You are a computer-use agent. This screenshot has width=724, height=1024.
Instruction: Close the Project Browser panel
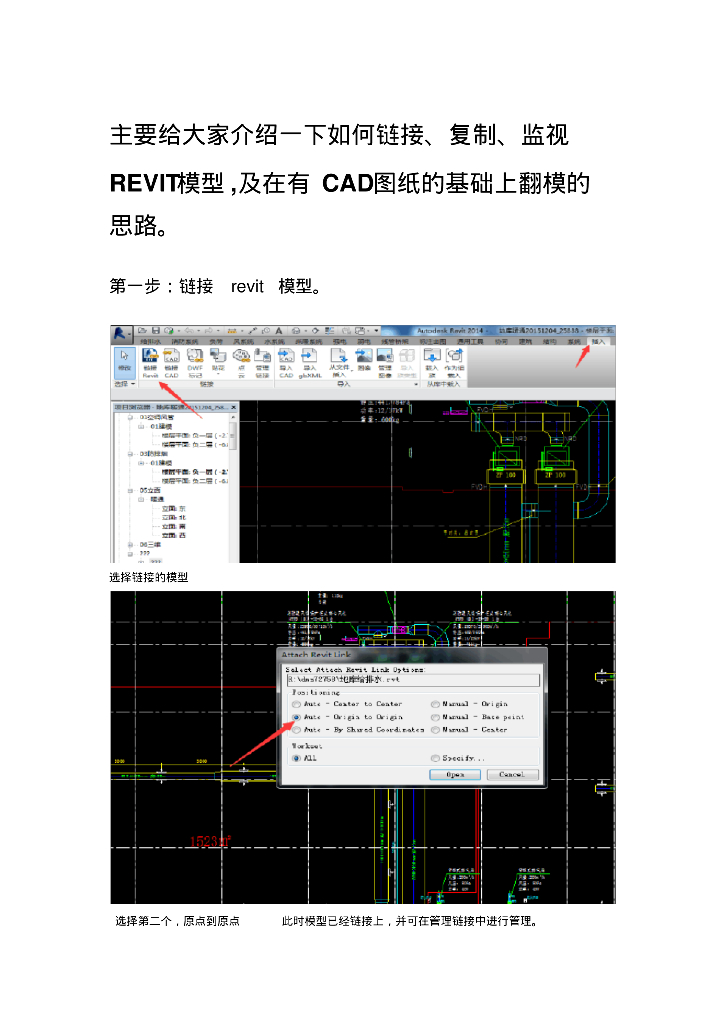click(x=234, y=407)
